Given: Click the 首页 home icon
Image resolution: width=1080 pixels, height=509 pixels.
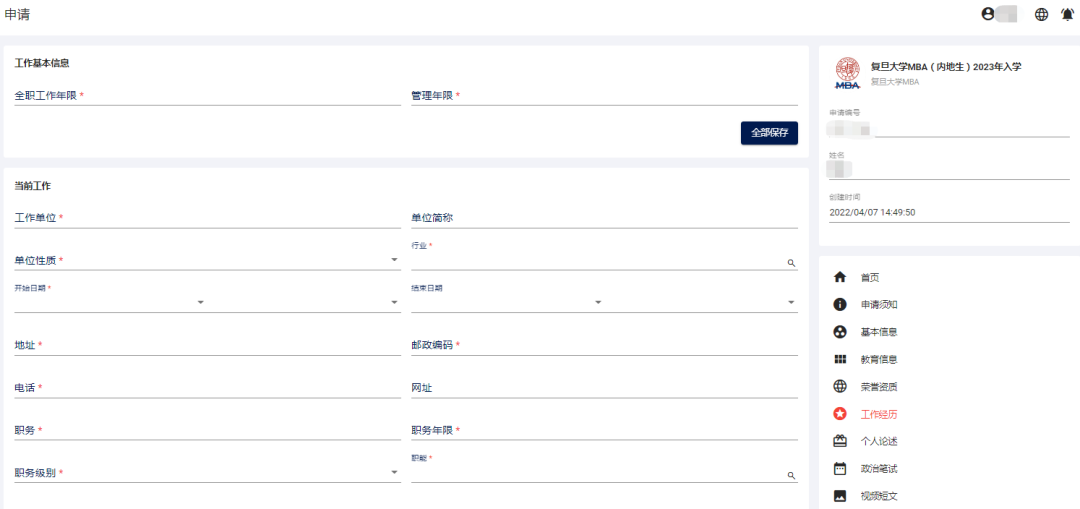Looking at the screenshot, I should pyautogui.click(x=840, y=277).
